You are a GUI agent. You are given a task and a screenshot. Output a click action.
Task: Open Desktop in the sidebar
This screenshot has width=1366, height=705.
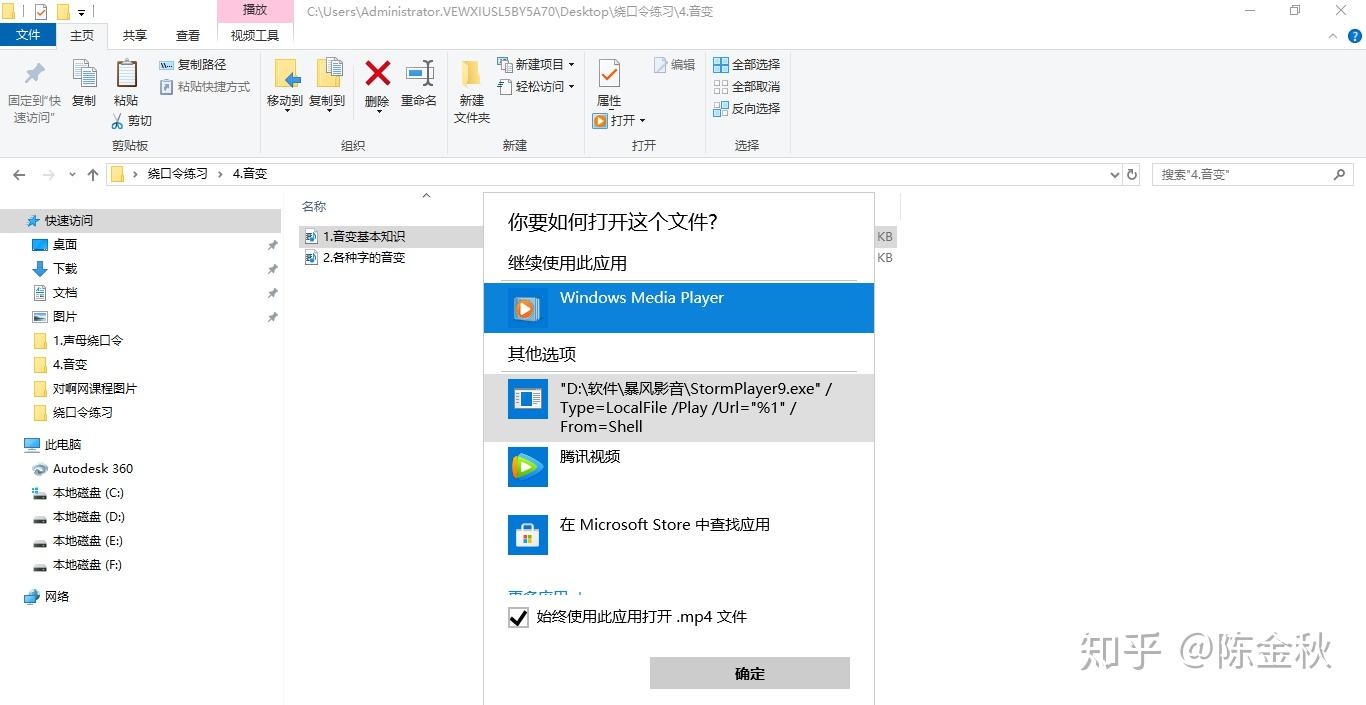pos(65,245)
